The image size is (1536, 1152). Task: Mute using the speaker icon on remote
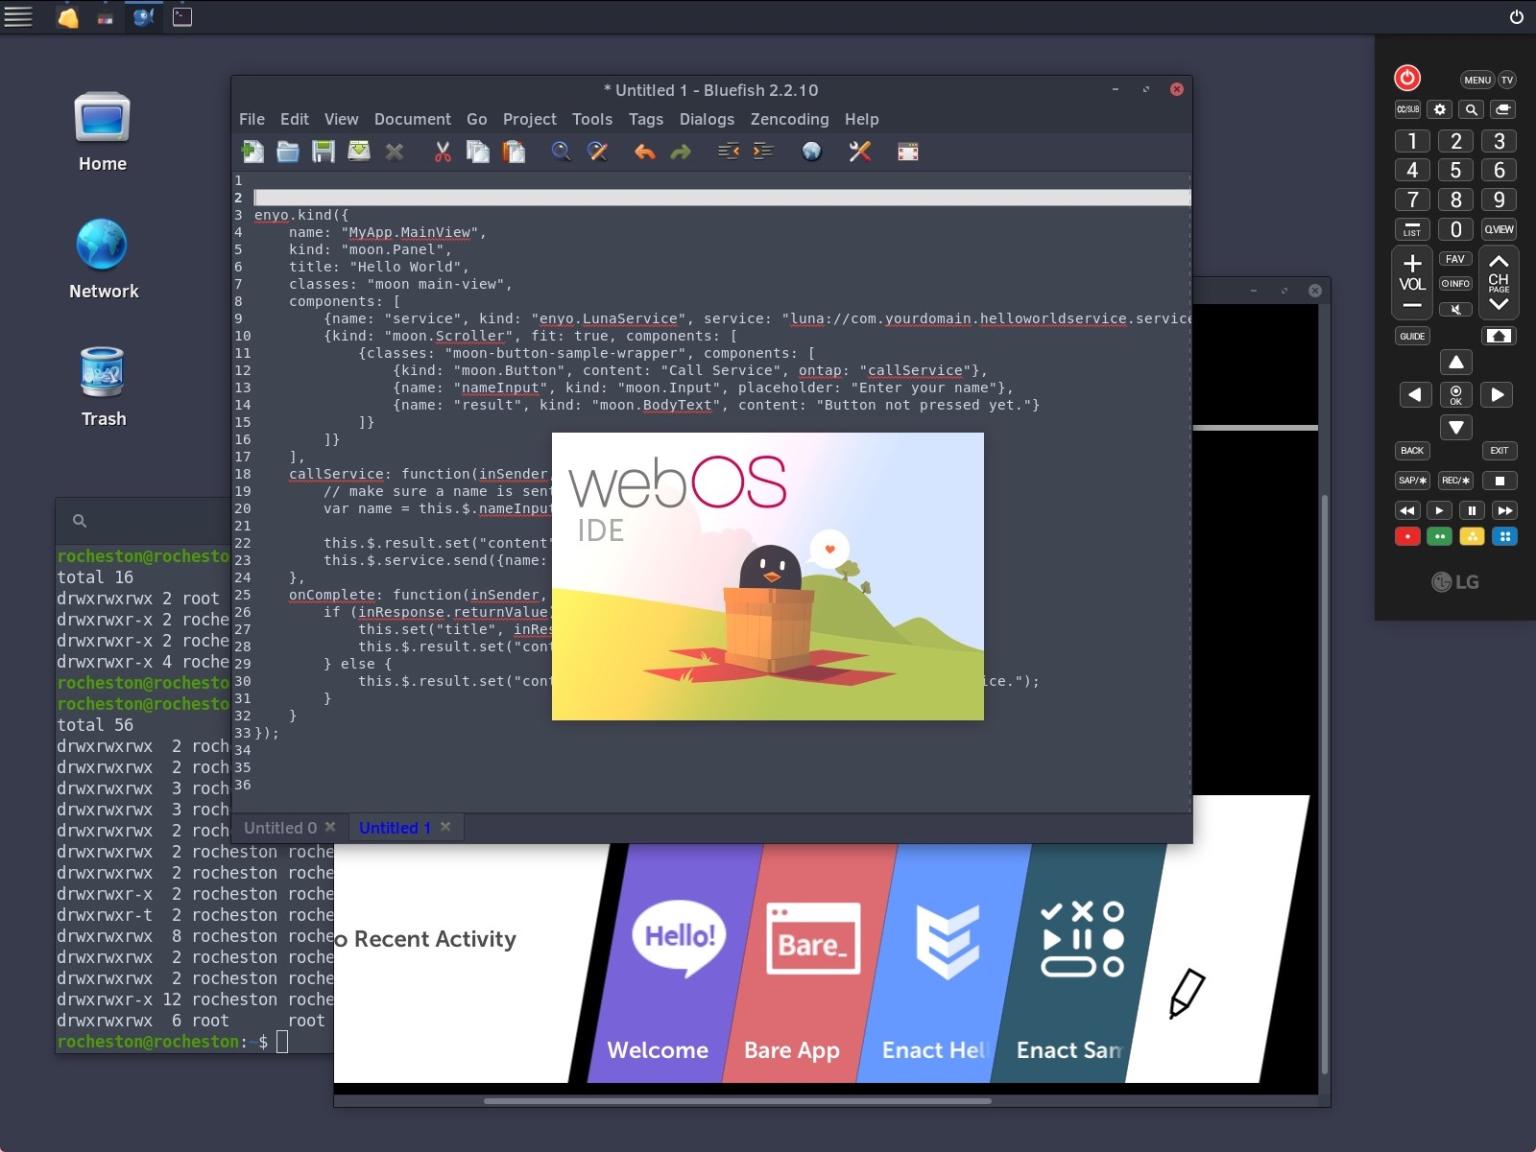point(1456,309)
